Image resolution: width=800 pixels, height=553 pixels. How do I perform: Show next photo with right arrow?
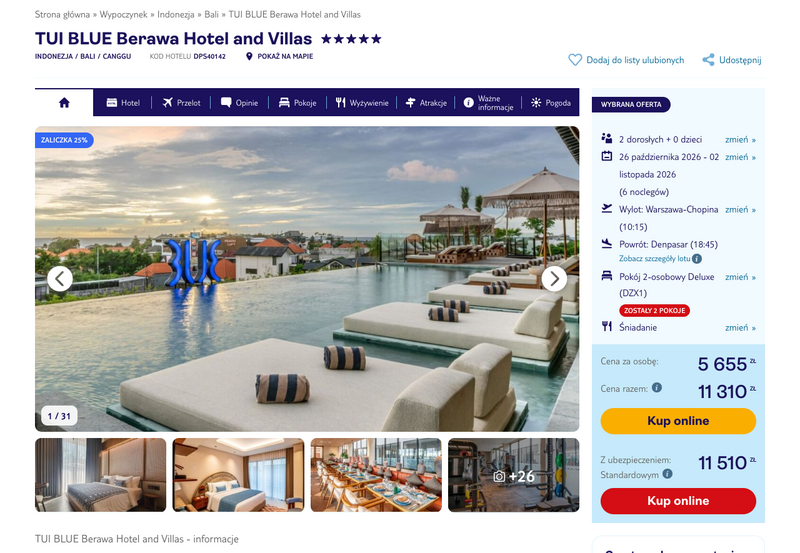[x=554, y=279]
